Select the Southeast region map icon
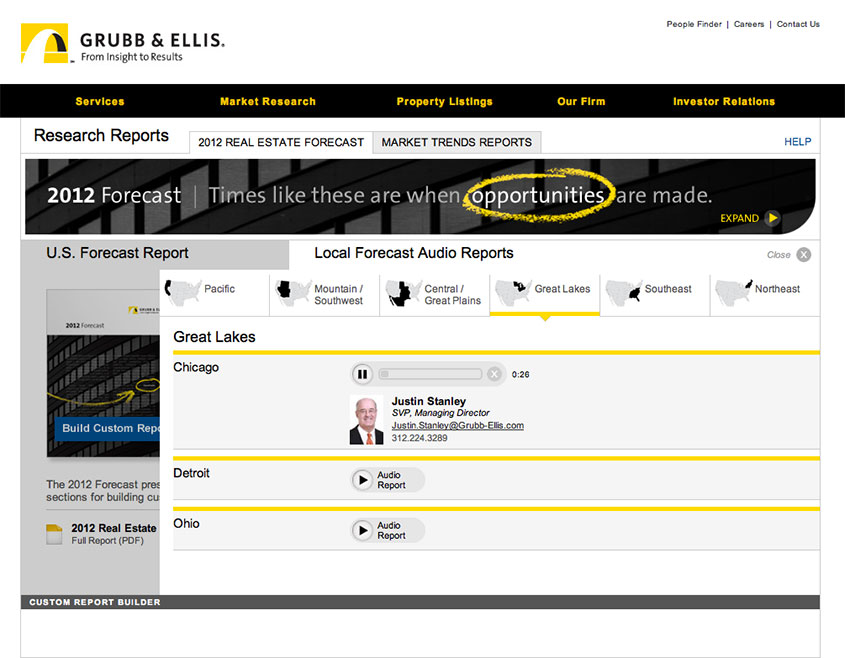This screenshot has height=658, width=845. point(625,291)
